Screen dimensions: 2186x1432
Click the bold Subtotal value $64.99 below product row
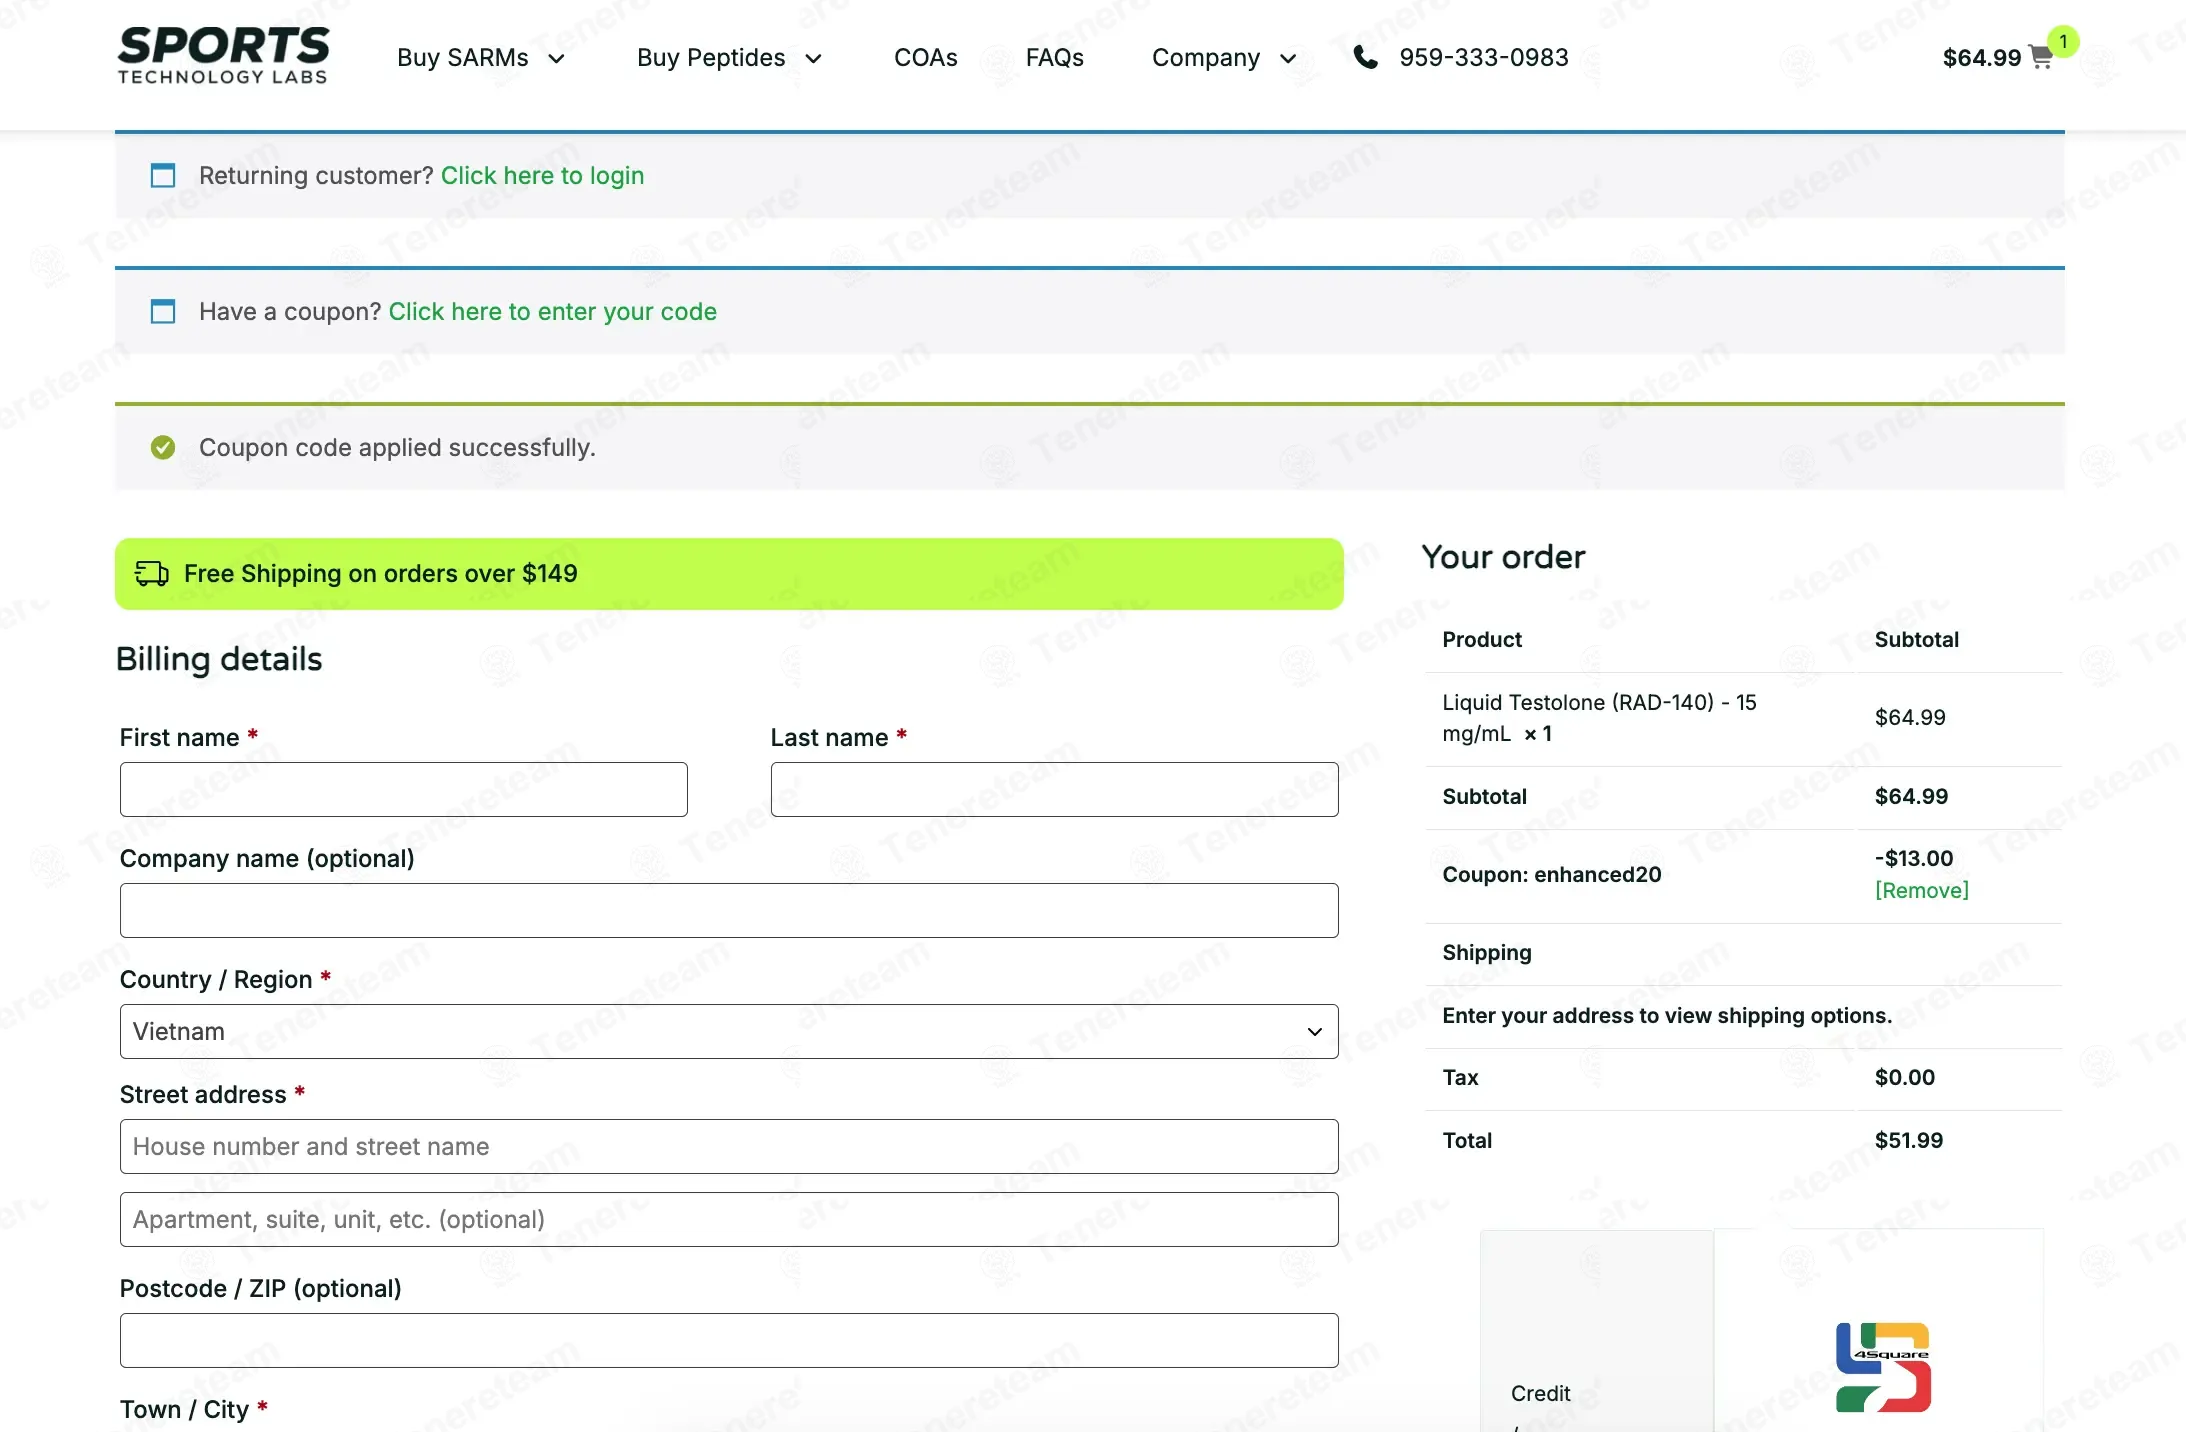tap(1912, 796)
